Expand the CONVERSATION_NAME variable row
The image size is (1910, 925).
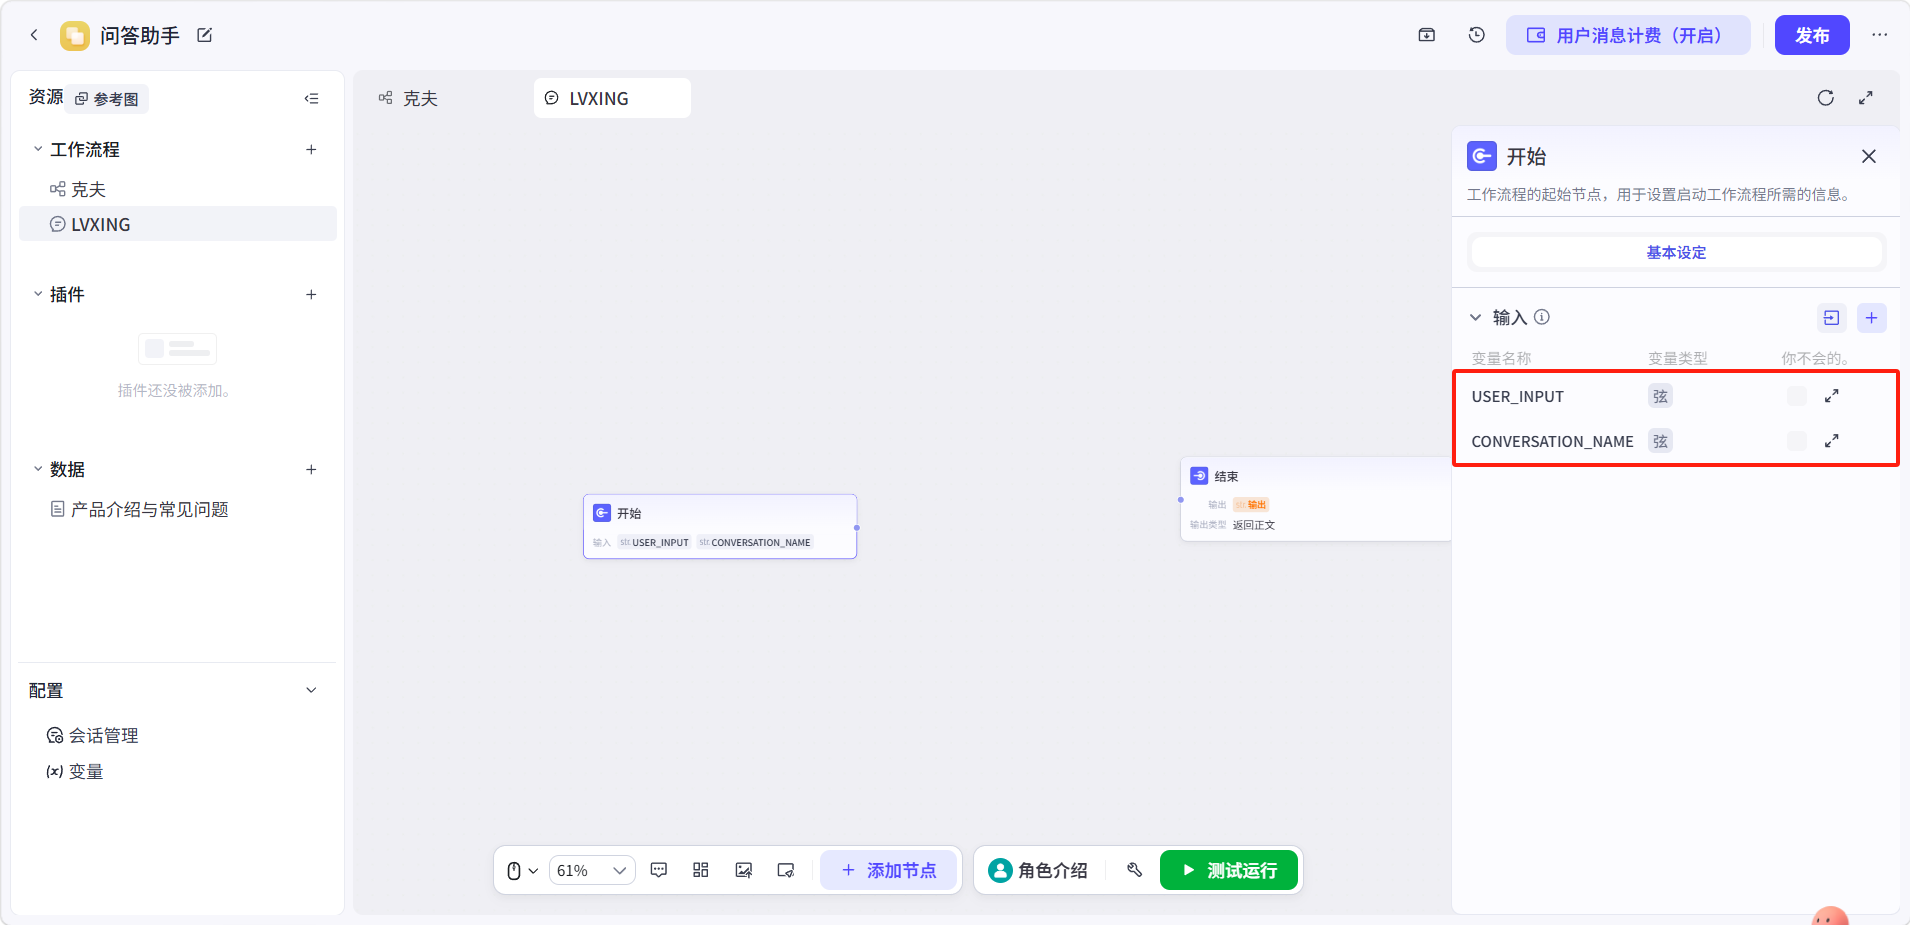pos(1832,441)
